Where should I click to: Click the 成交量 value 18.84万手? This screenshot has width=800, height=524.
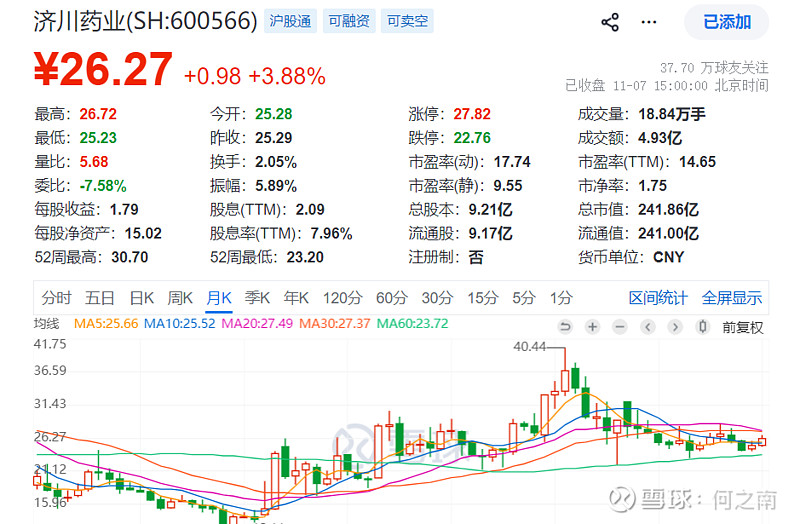(x=672, y=114)
